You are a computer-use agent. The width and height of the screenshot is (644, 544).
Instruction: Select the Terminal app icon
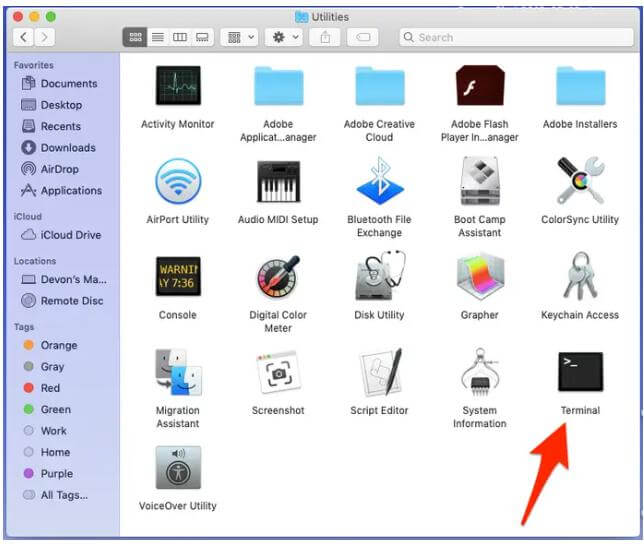tap(580, 372)
